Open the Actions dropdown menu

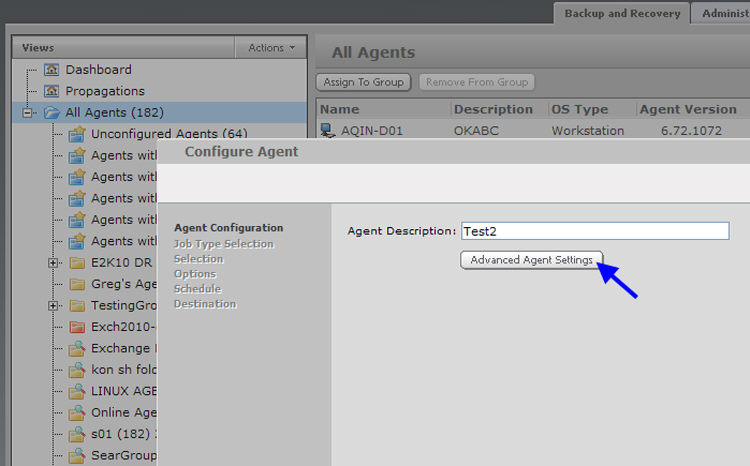point(271,48)
